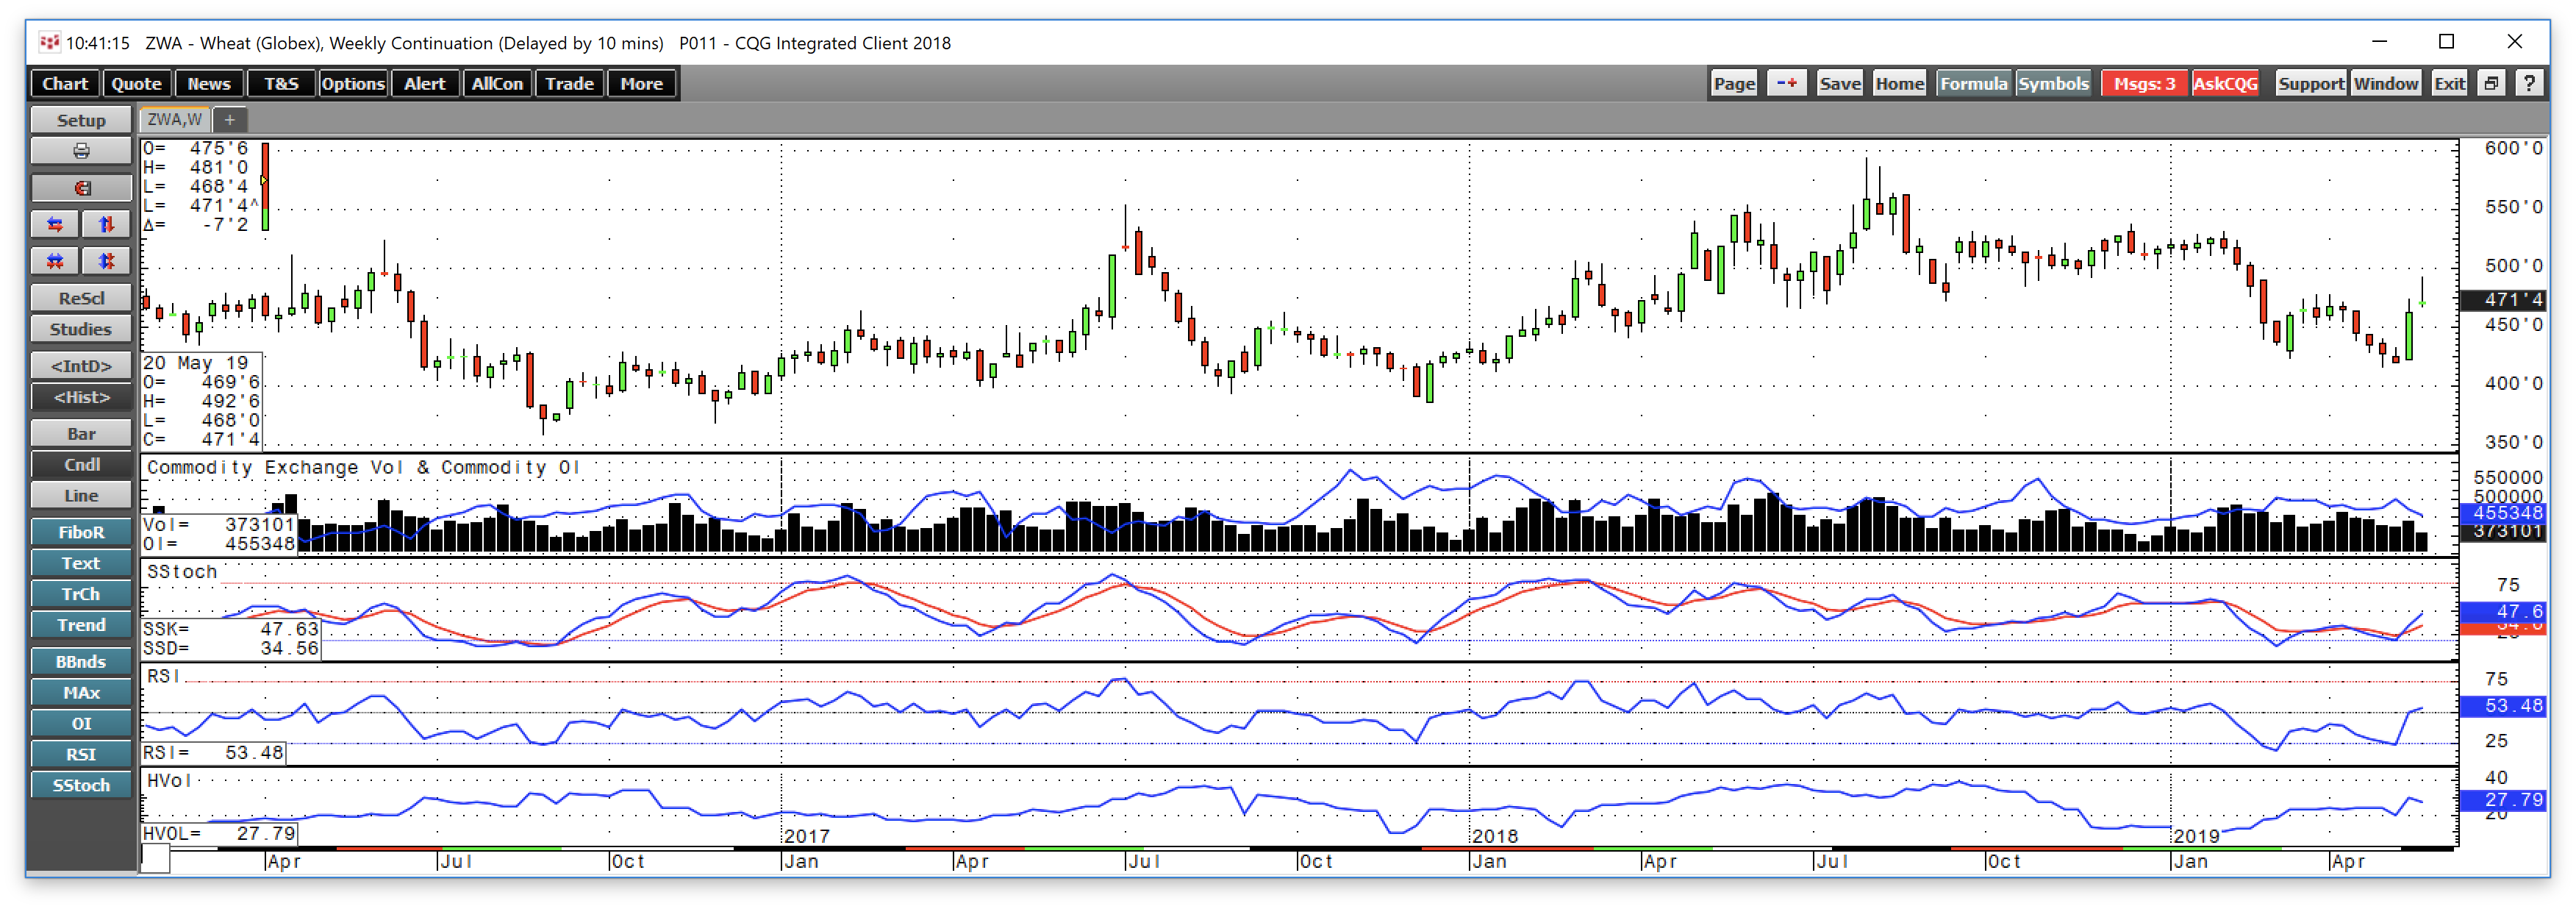Click the ReScl rescale button
Image resolution: width=2576 pixels, height=909 pixels.
(x=81, y=298)
